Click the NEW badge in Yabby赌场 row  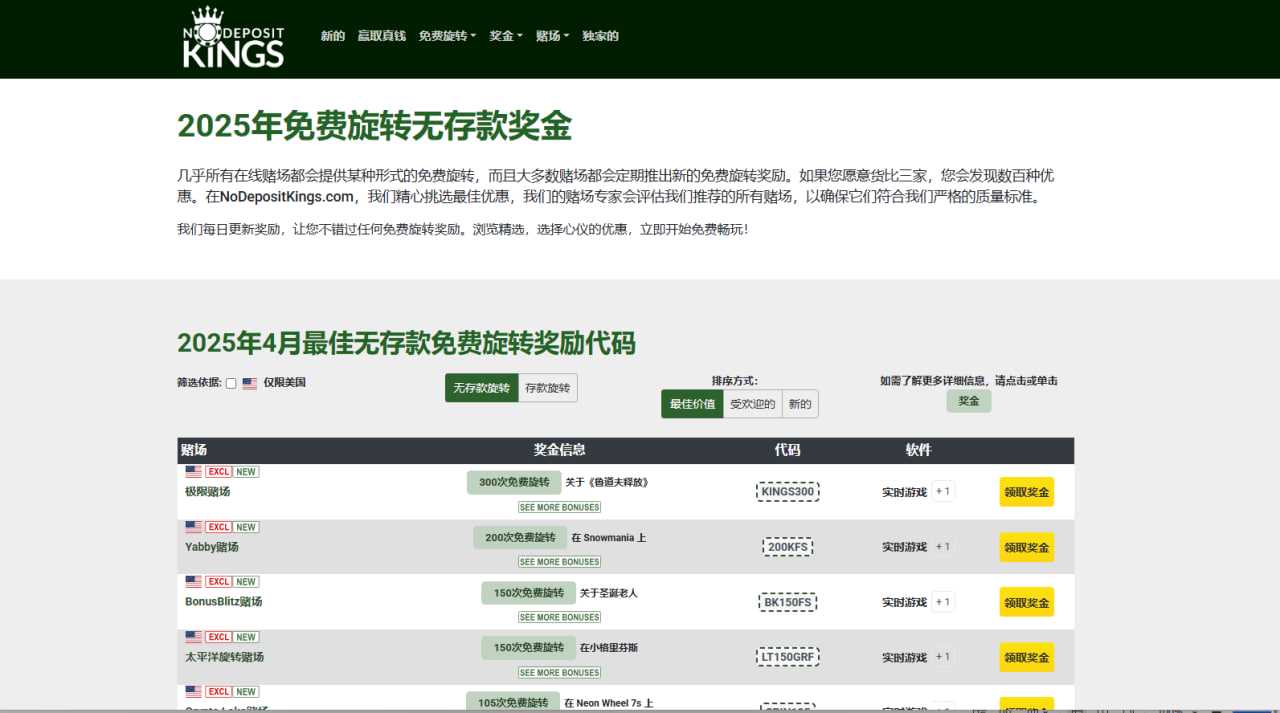(246, 527)
